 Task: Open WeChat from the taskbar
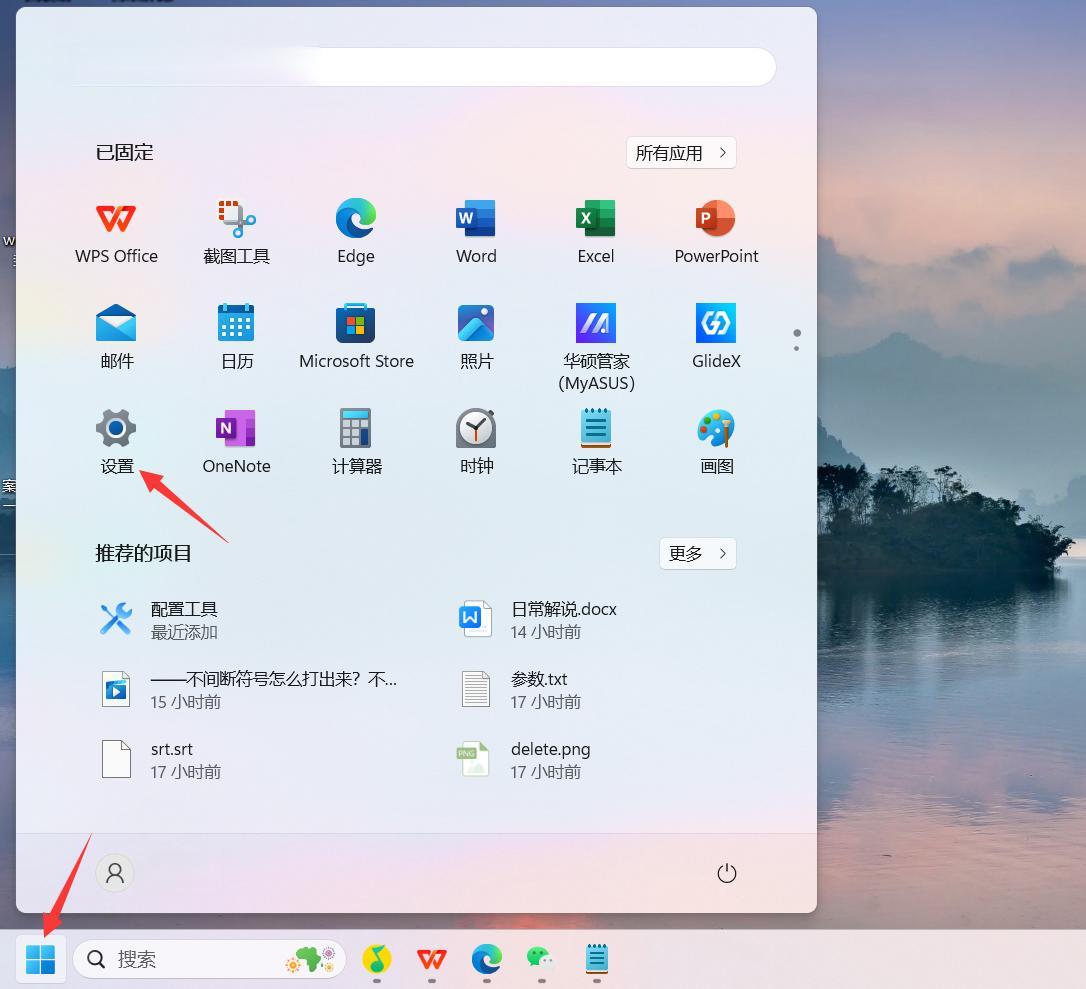(541, 959)
